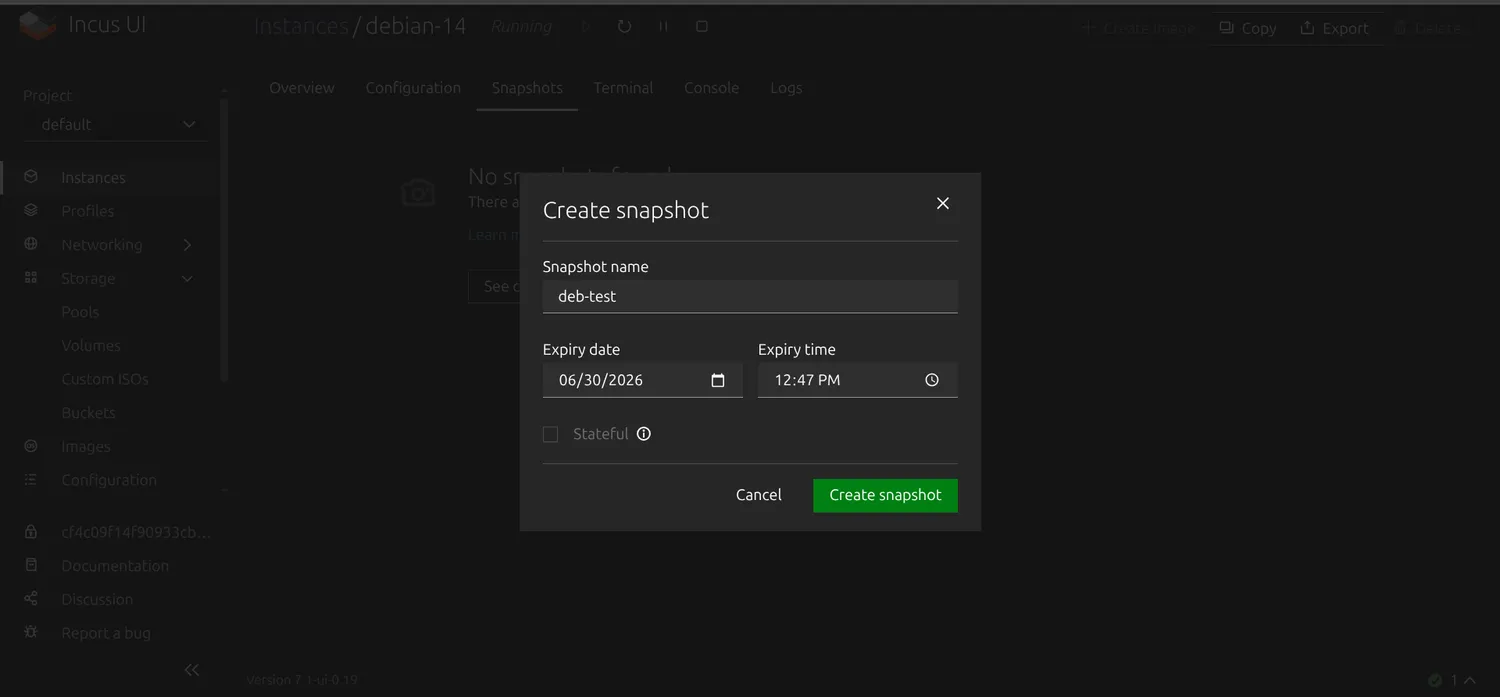Click the Networking globe icon

point(31,244)
